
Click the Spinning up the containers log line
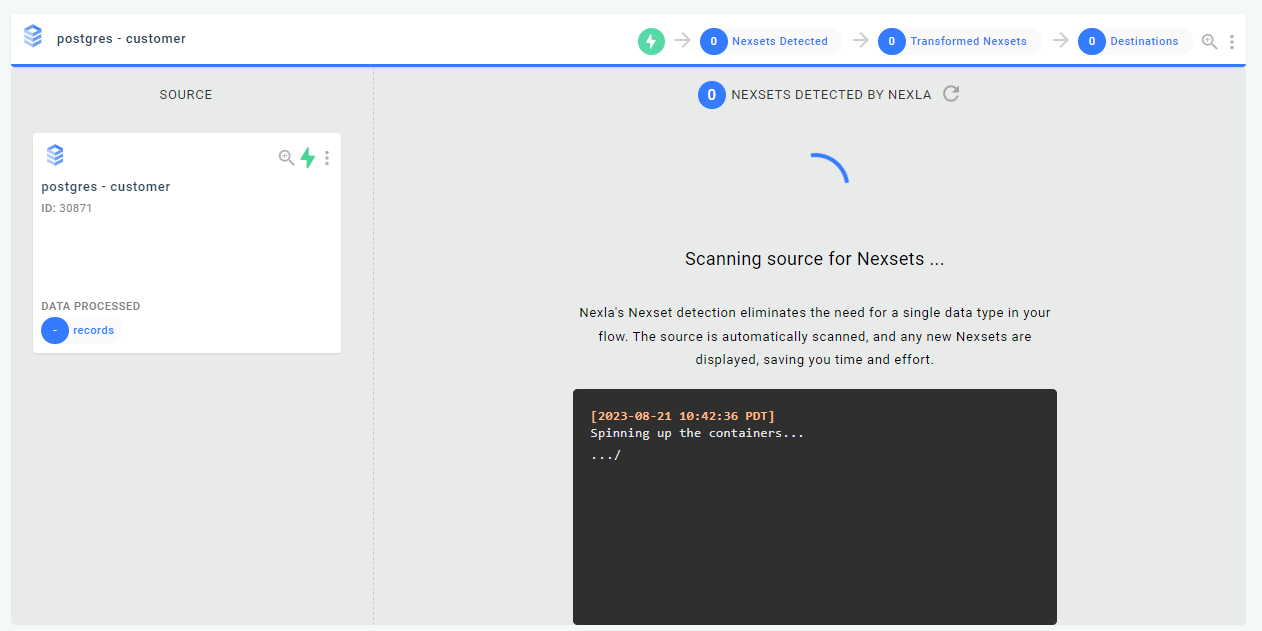click(697, 433)
